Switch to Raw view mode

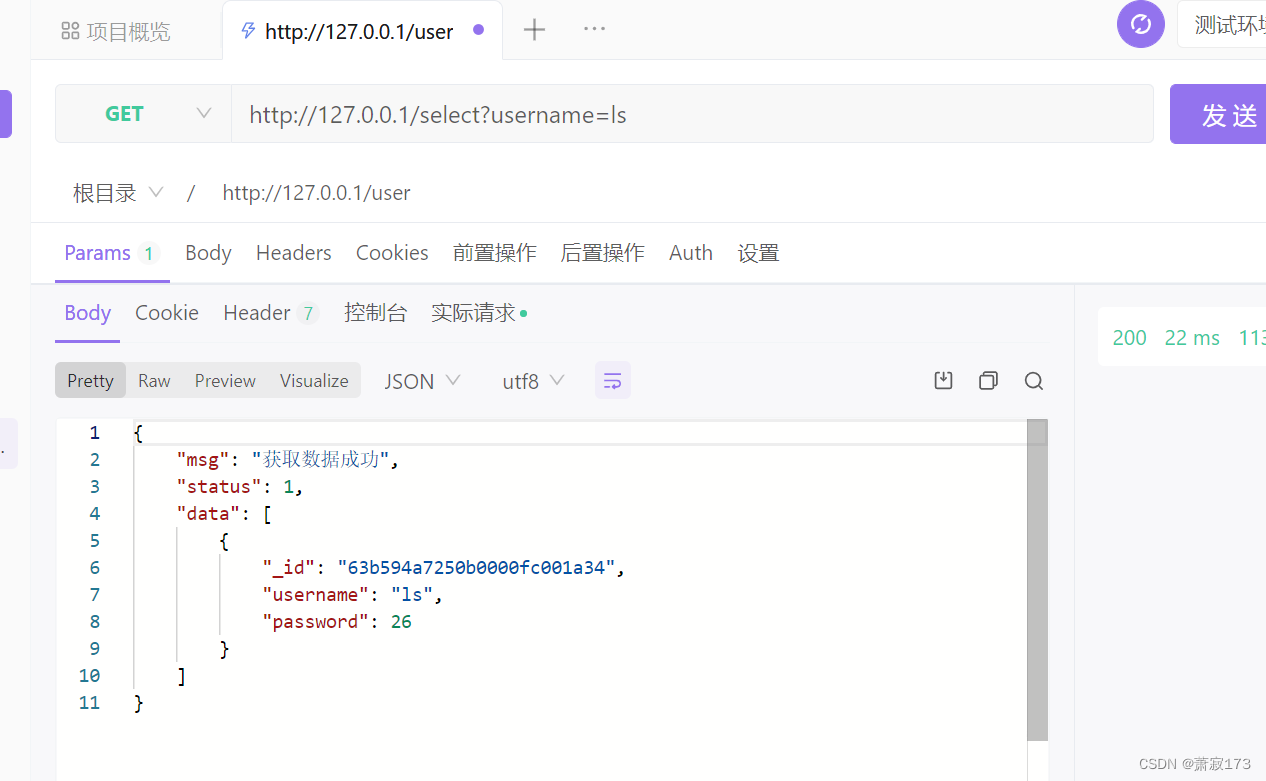coord(154,380)
